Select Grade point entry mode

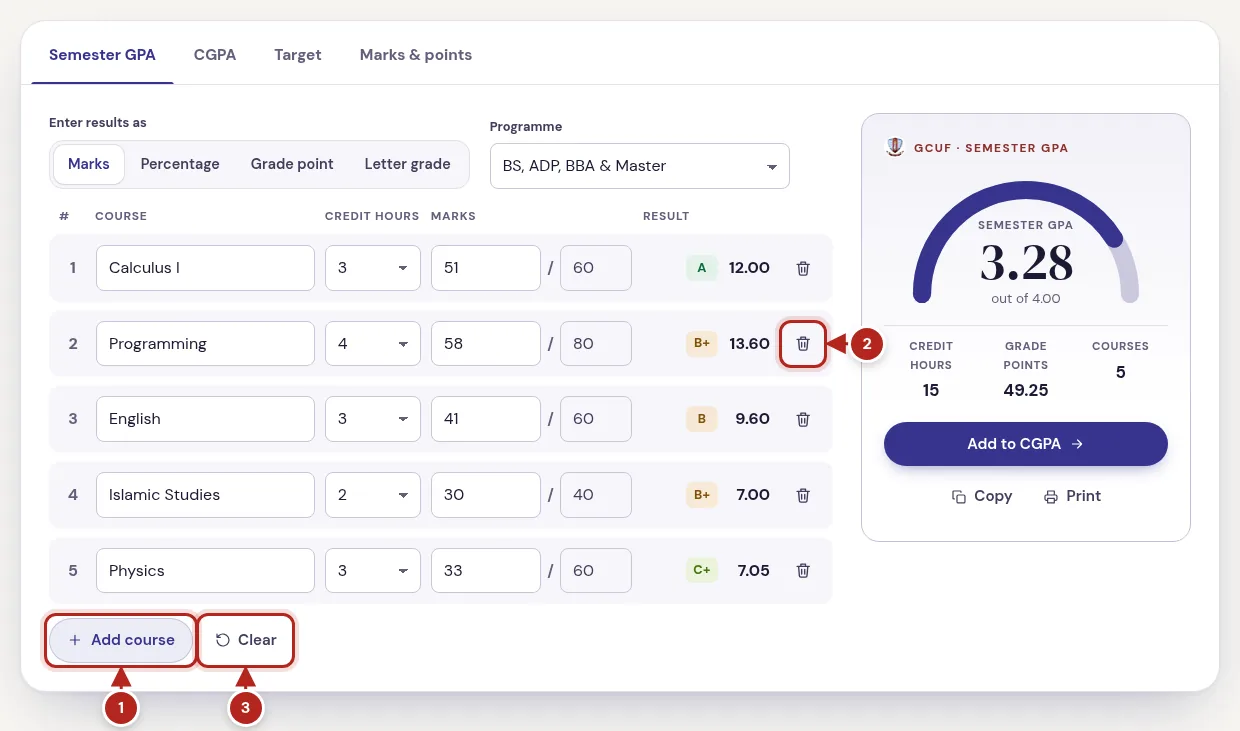click(292, 164)
